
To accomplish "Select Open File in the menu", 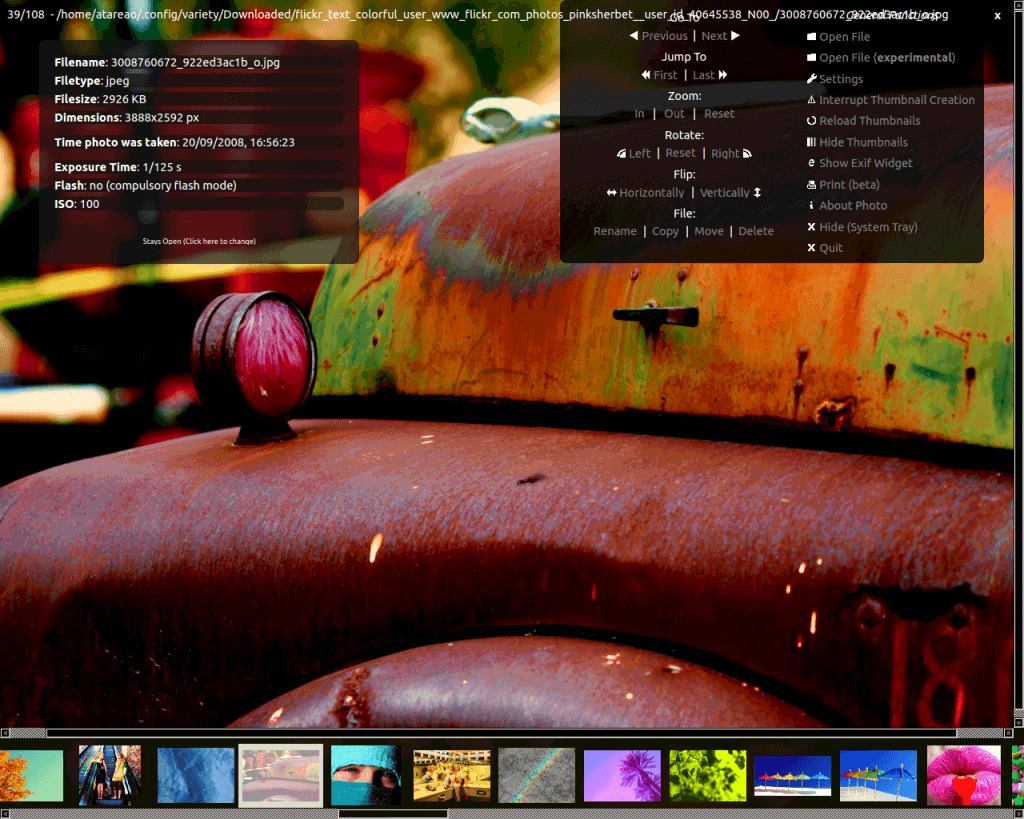I will click(844, 37).
